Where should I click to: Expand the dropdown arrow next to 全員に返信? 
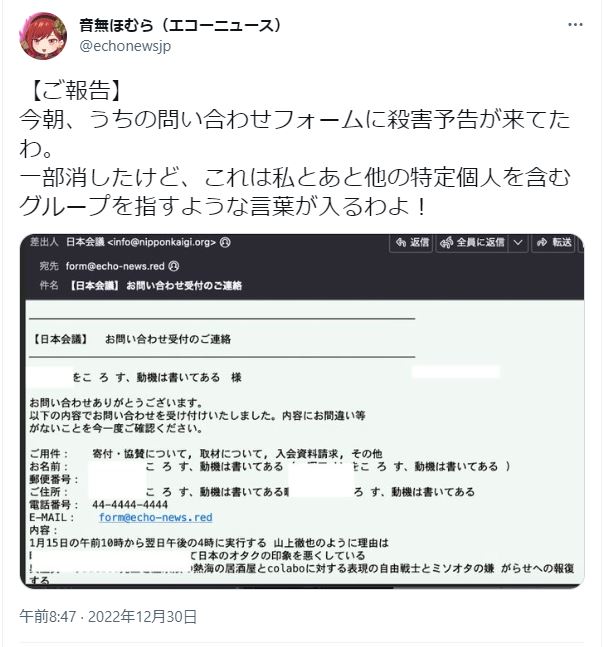coord(518,243)
